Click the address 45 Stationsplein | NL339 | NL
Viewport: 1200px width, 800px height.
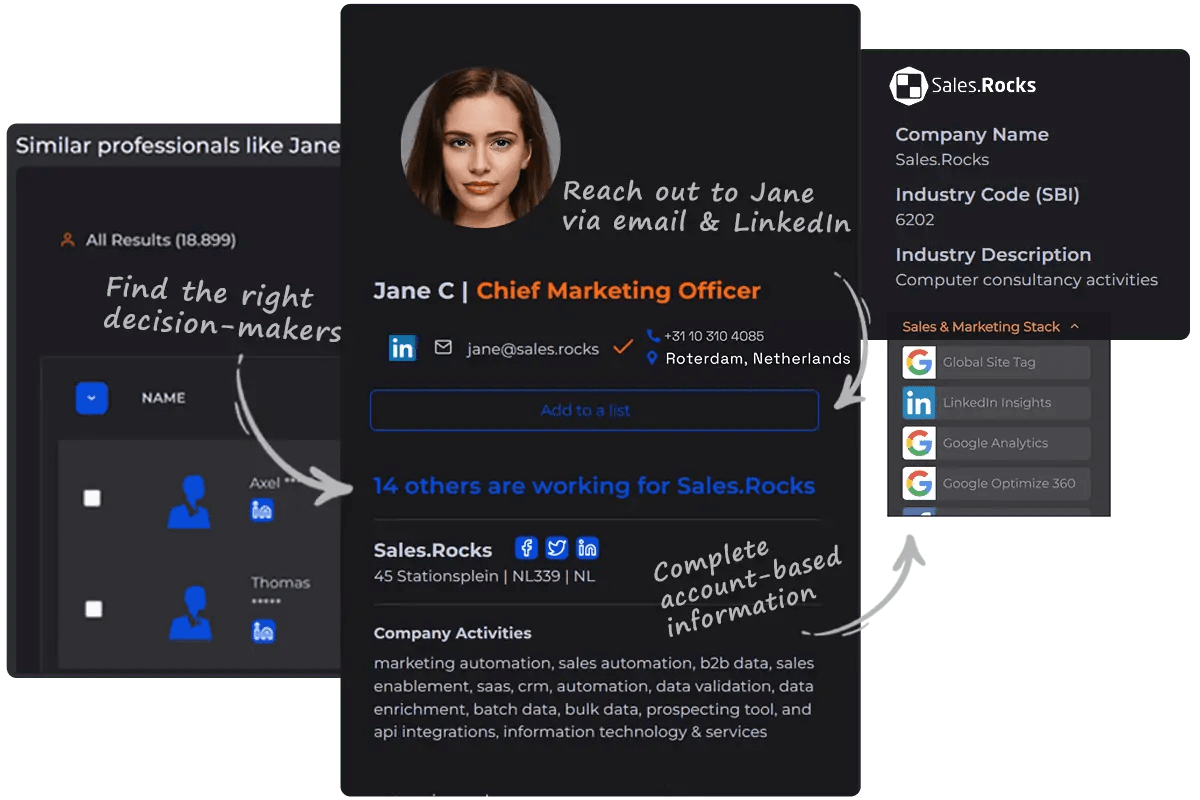484,576
